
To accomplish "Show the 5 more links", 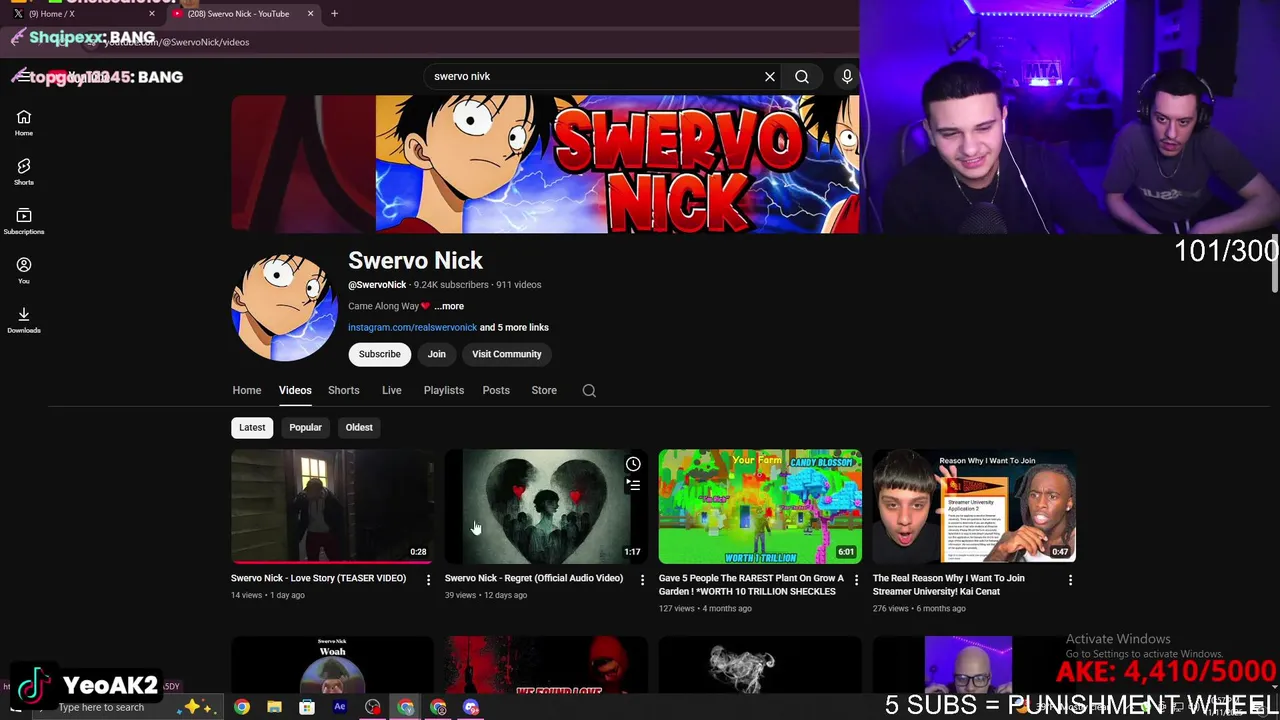I will tap(514, 327).
